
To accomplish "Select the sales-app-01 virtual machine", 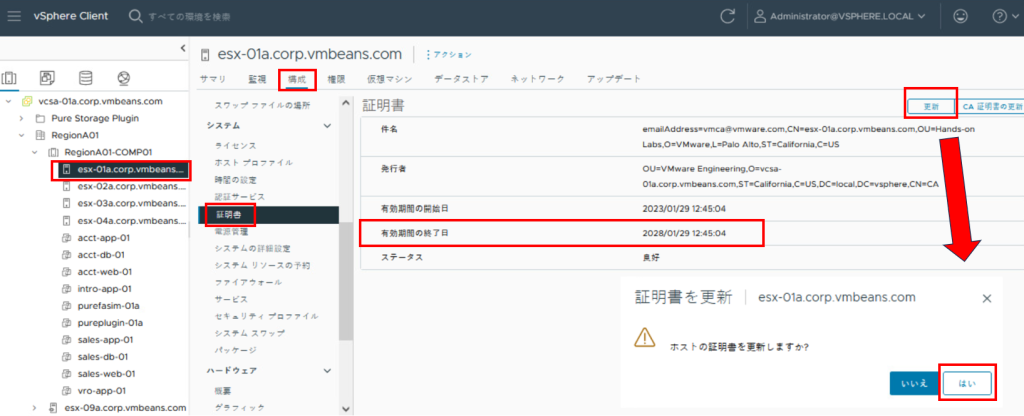I will click(103, 340).
